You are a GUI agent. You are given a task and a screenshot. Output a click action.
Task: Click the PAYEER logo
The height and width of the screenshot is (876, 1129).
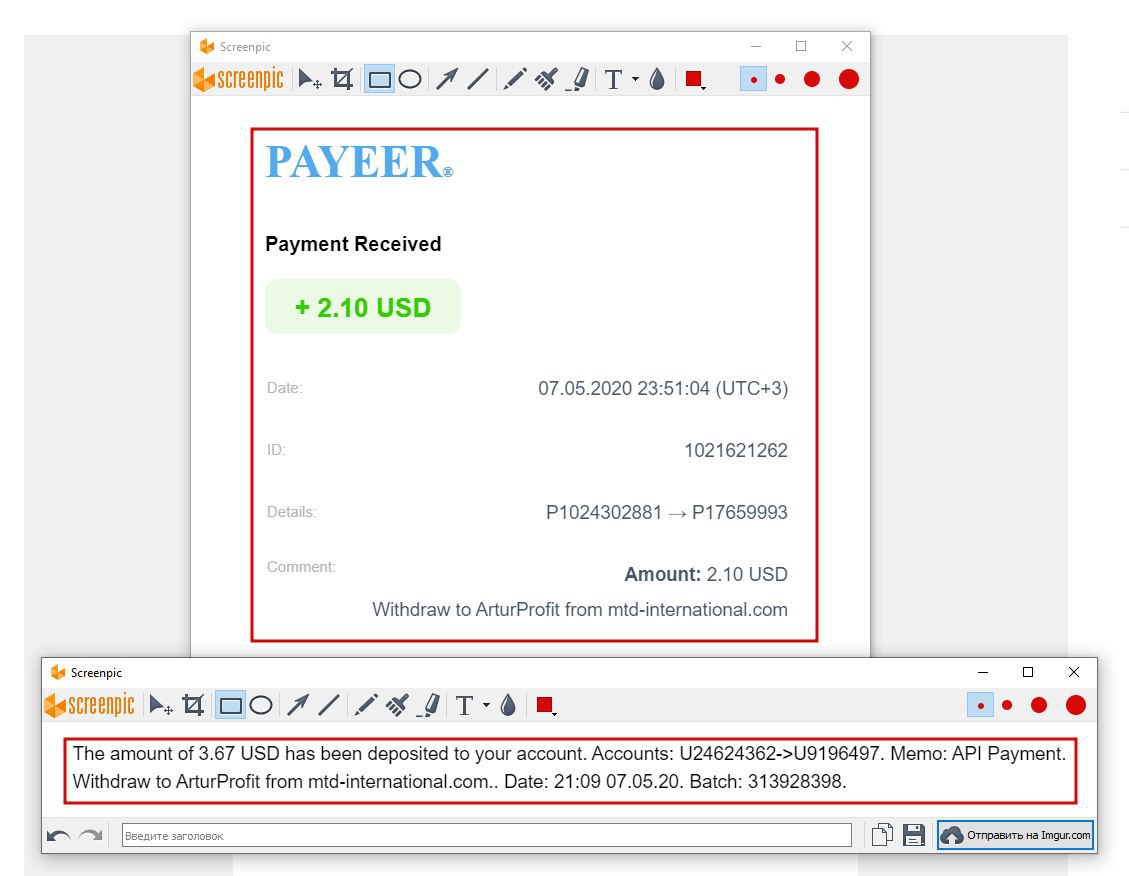[359, 161]
